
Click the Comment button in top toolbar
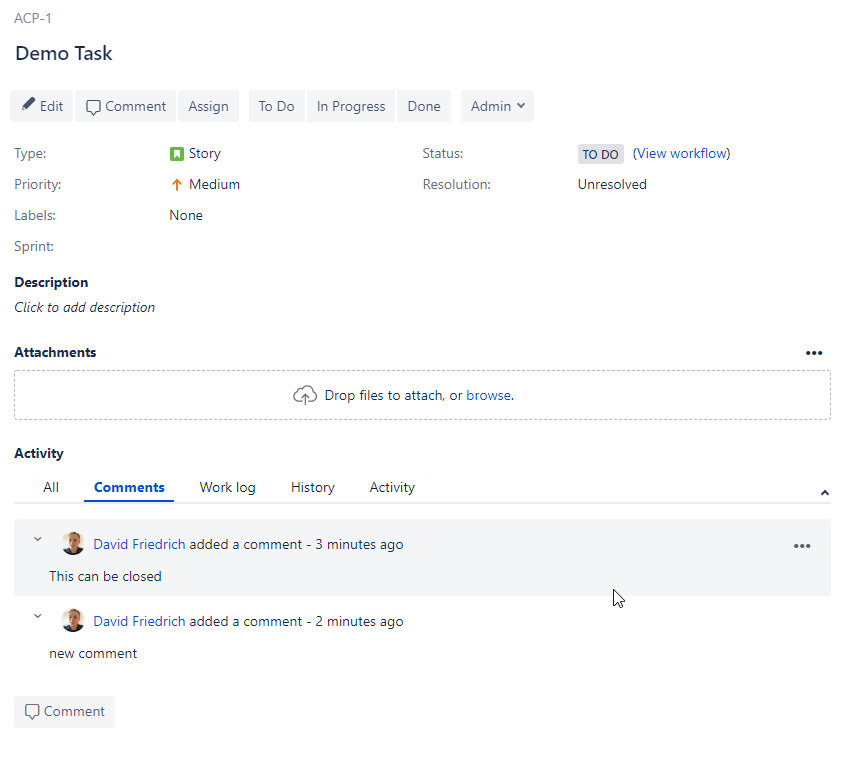126,106
